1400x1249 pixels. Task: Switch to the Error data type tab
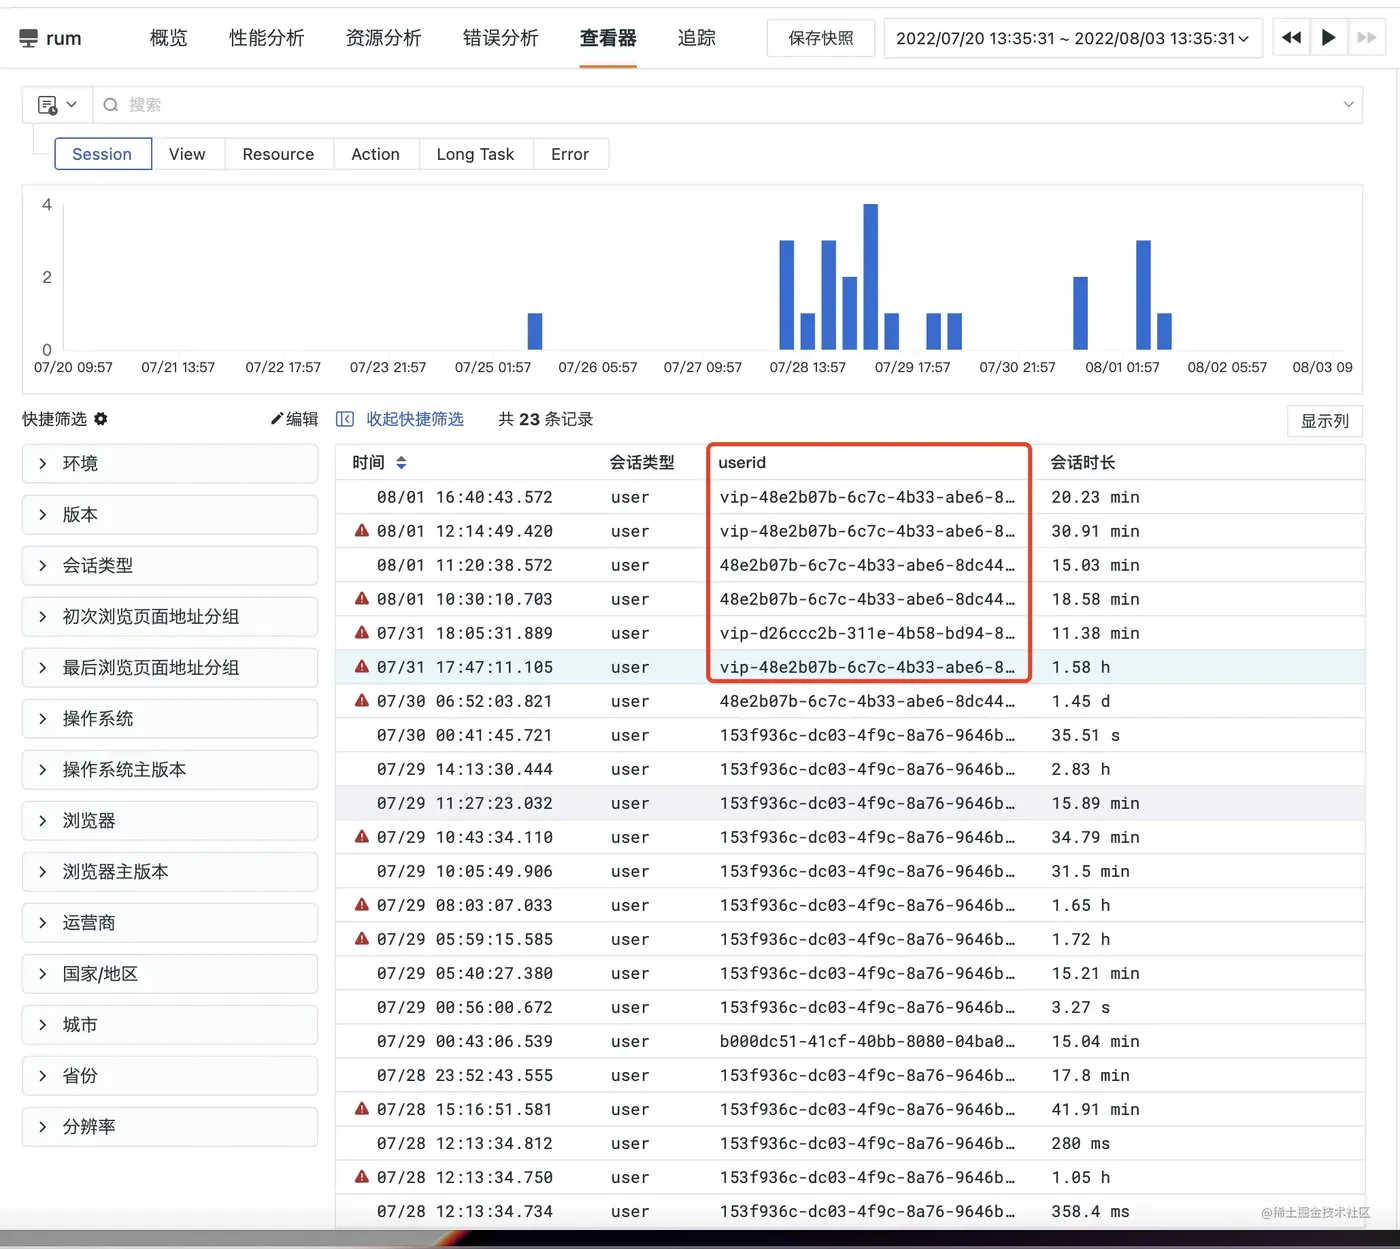pyautogui.click(x=570, y=154)
